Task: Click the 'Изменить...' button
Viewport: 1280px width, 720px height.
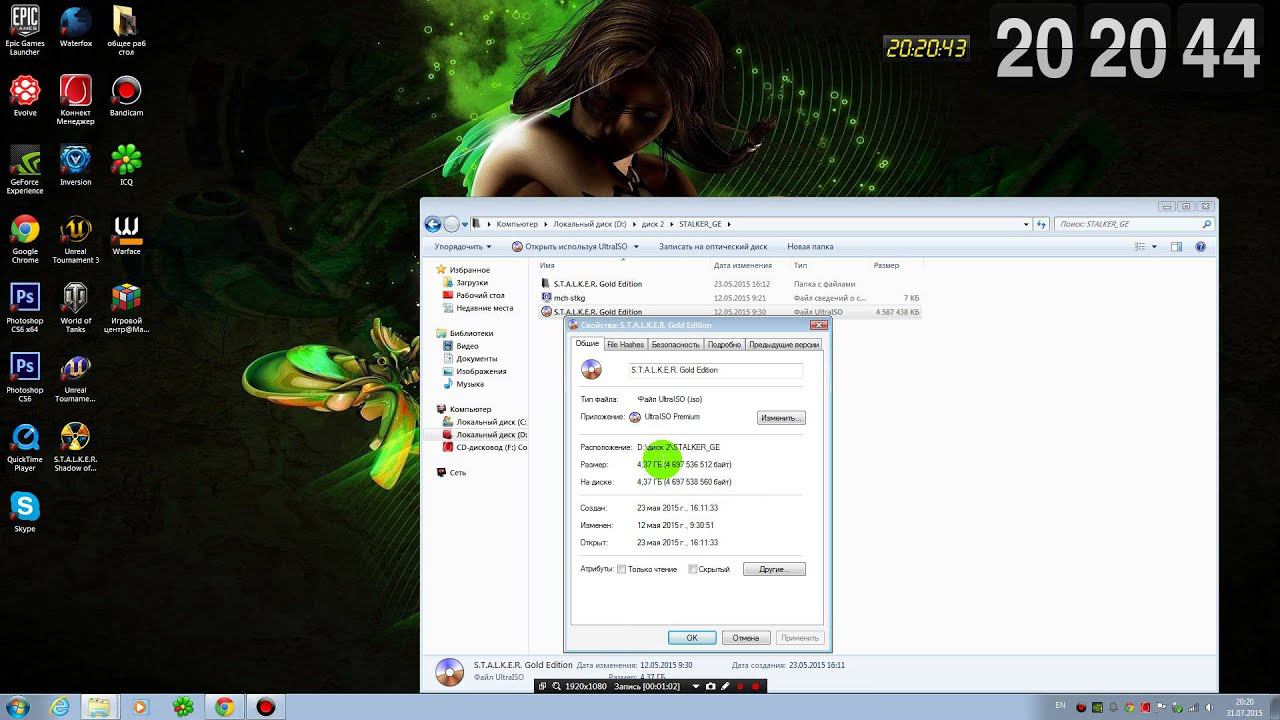Action: point(781,418)
